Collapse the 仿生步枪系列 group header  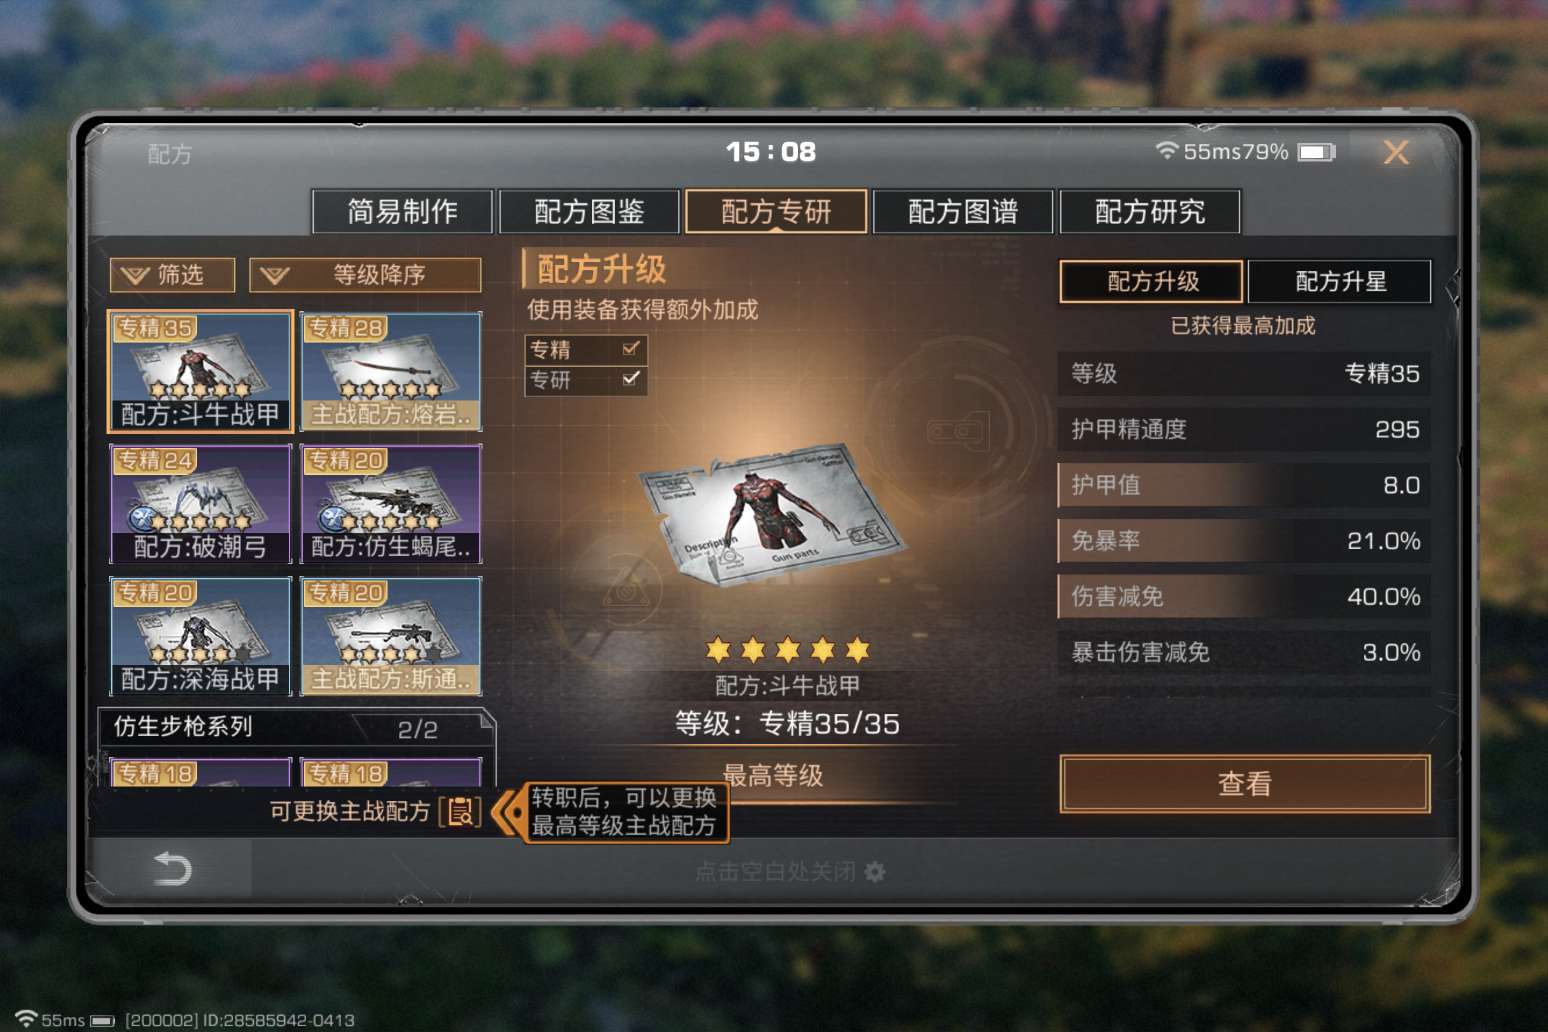296,727
